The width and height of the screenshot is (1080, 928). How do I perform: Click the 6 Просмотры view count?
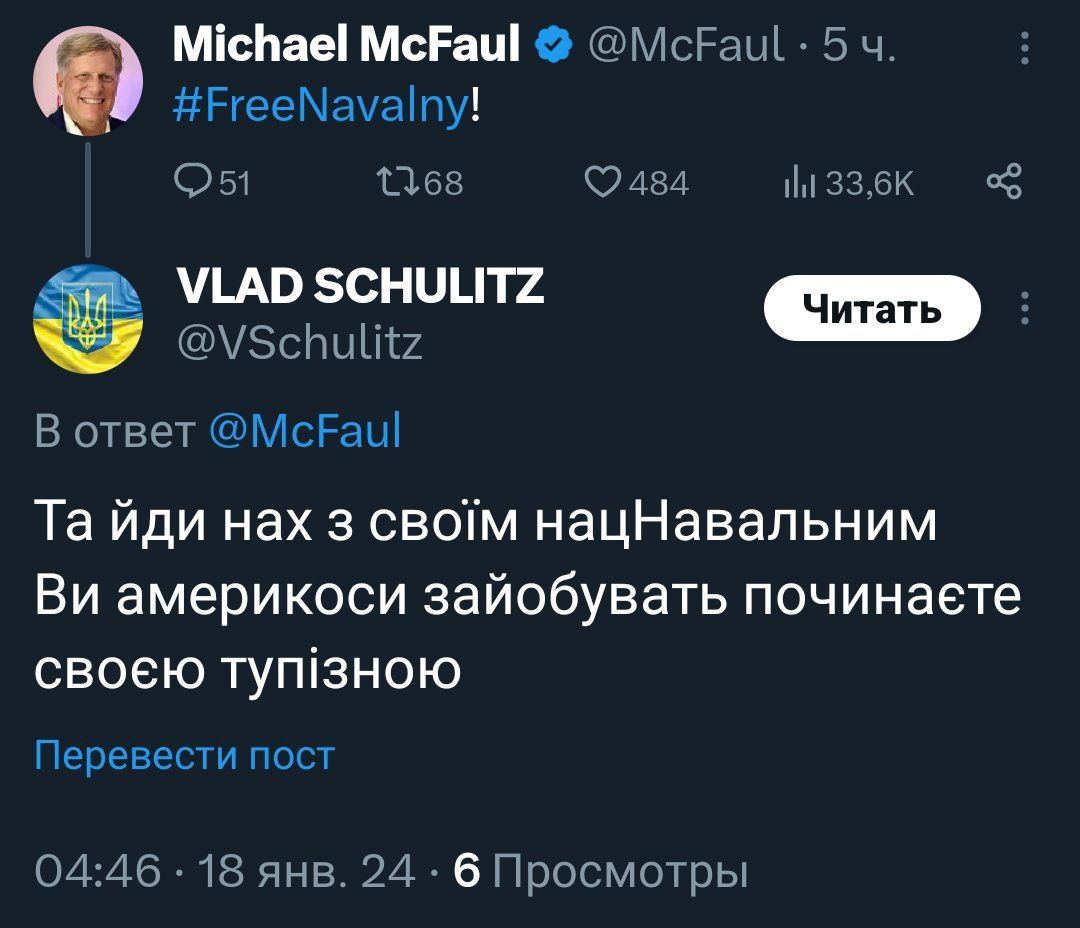click(x=601, y=871)
